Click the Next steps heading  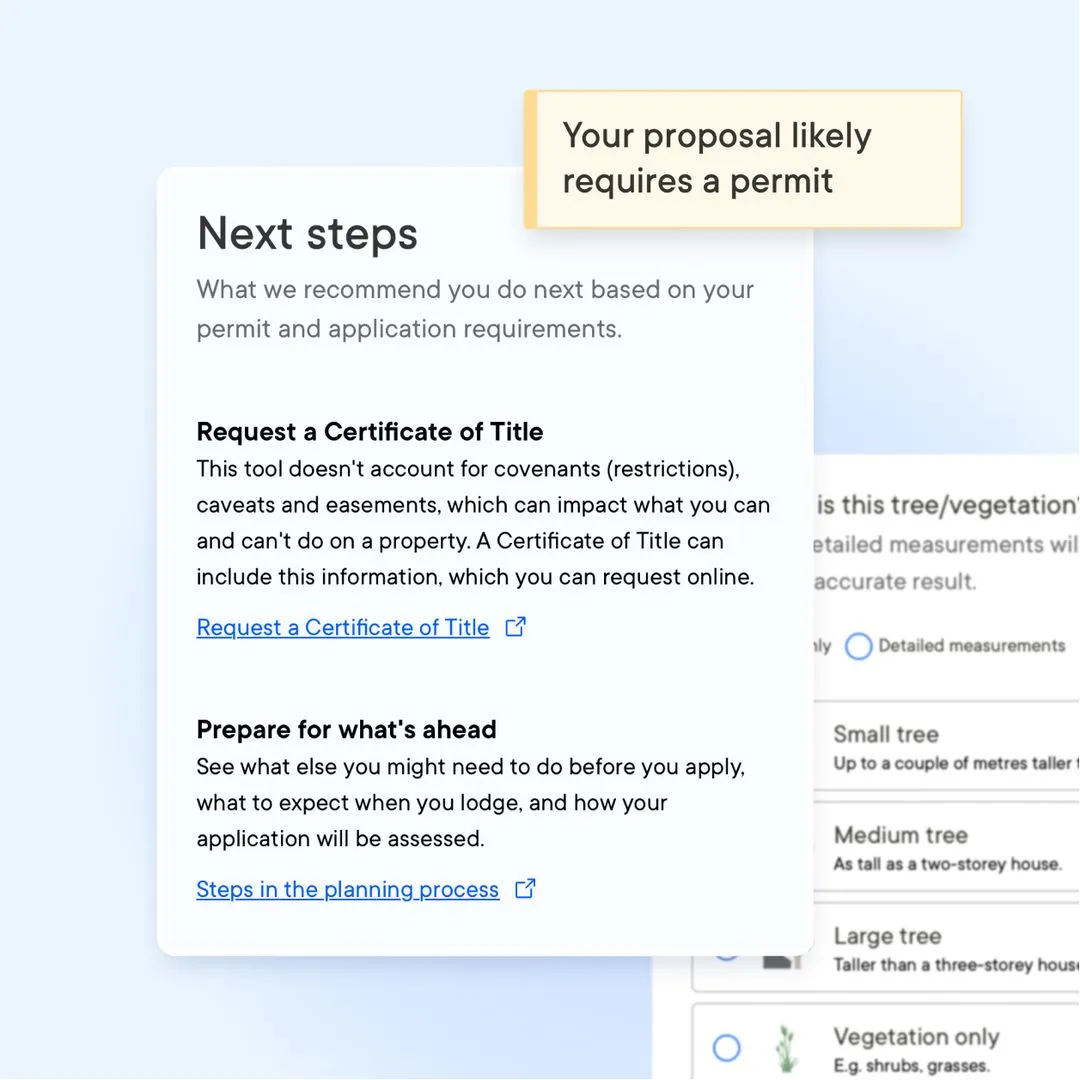pos(307,233)
